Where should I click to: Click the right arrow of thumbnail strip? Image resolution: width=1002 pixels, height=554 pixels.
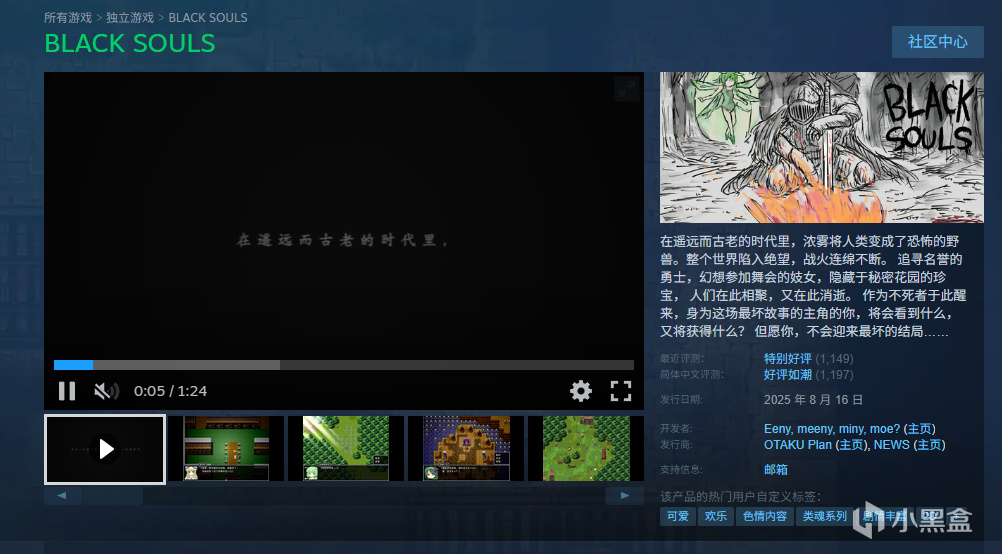tap(625, 495)
